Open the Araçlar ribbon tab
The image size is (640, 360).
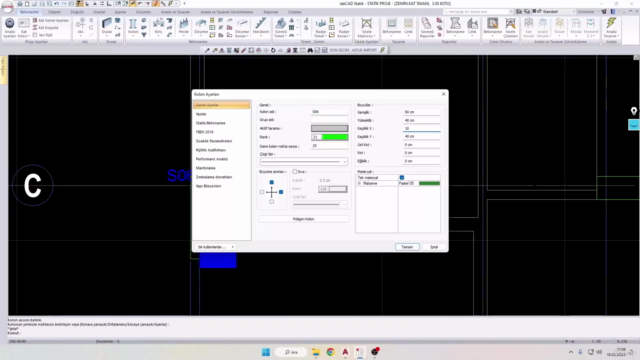100,12
